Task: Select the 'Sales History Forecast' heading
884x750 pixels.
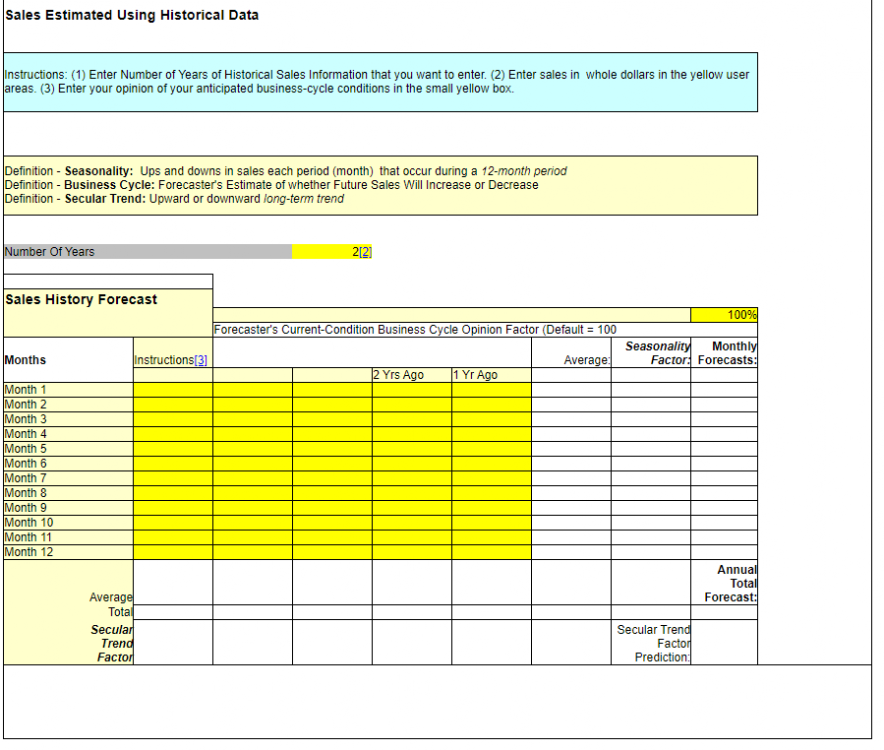Action: click(x=81, y=299)
